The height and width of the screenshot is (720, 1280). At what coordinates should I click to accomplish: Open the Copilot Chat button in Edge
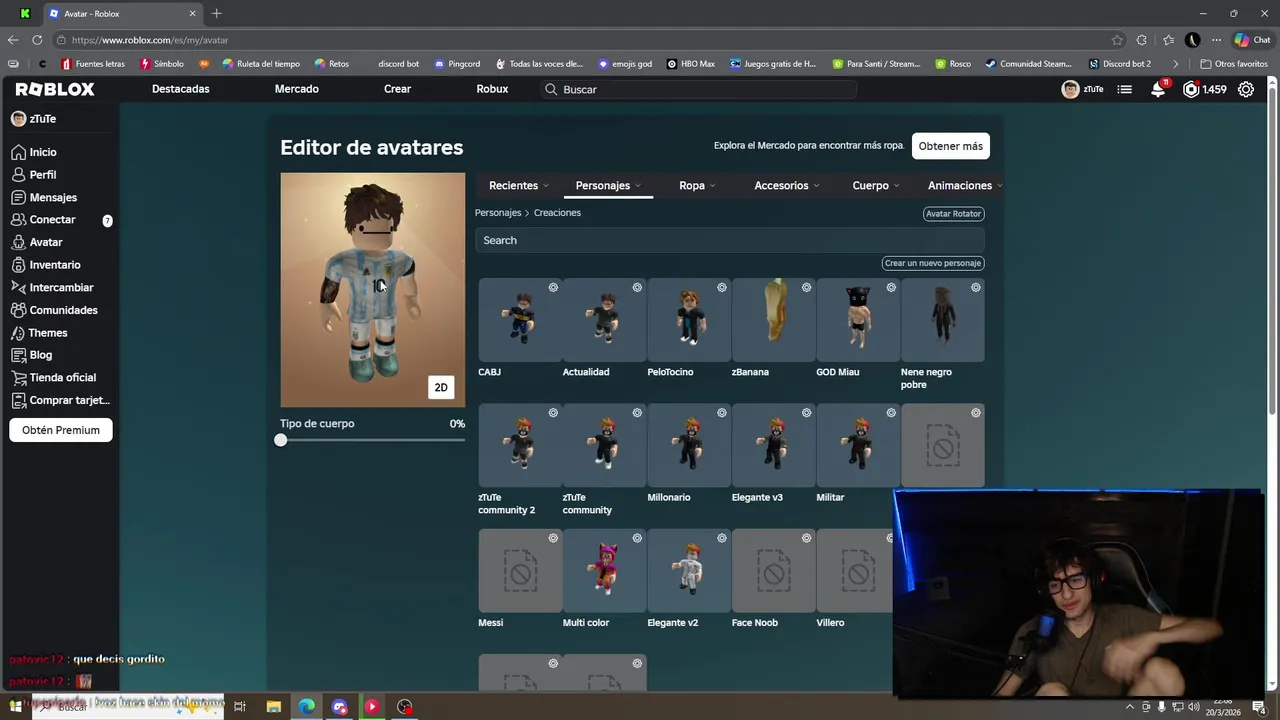[1252, 40]
